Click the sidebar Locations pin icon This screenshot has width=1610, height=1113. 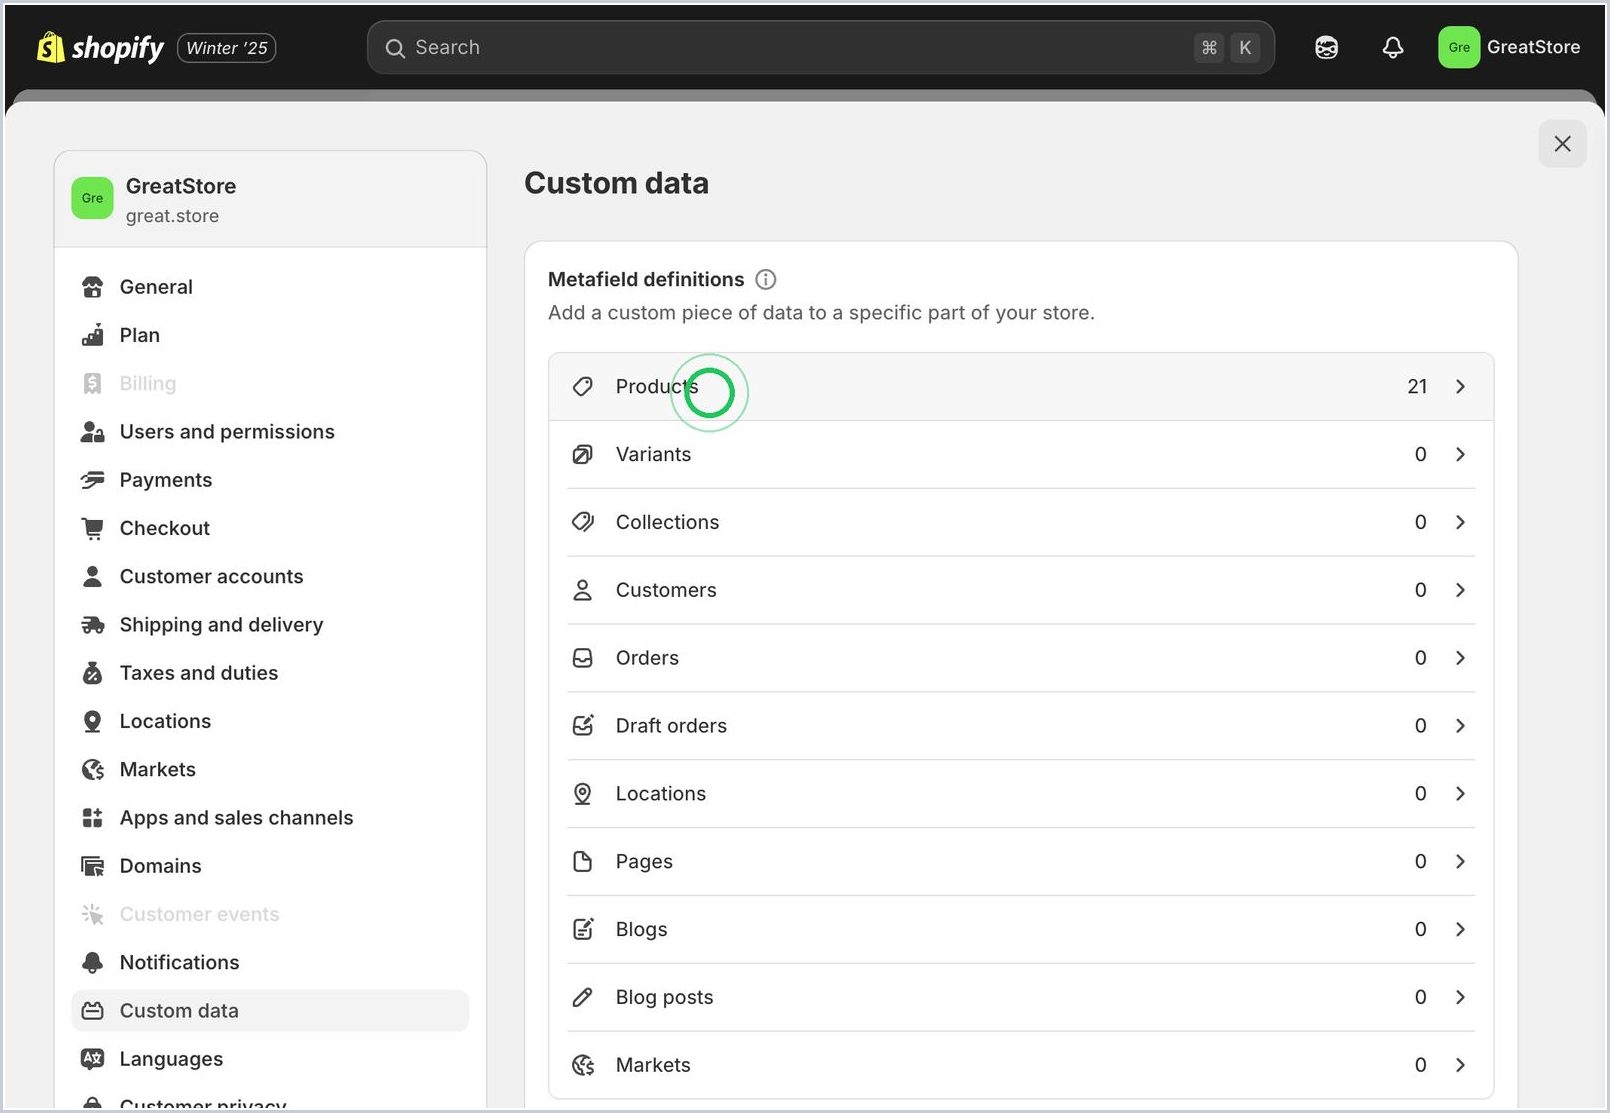coord(92,721)
